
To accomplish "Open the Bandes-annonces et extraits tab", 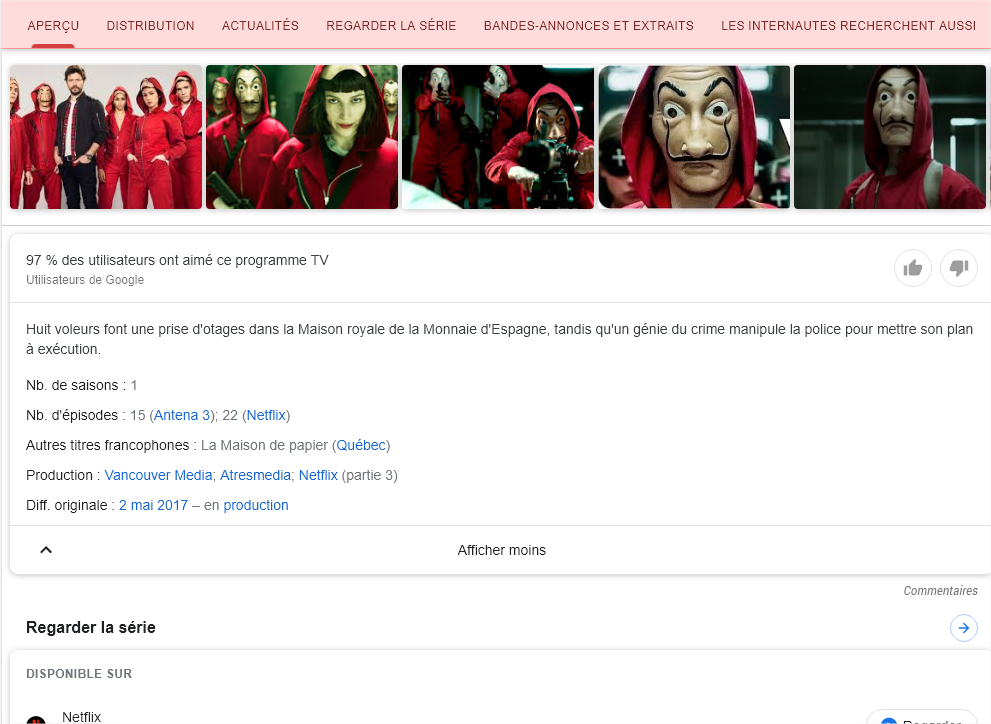I will click(588, 26).
